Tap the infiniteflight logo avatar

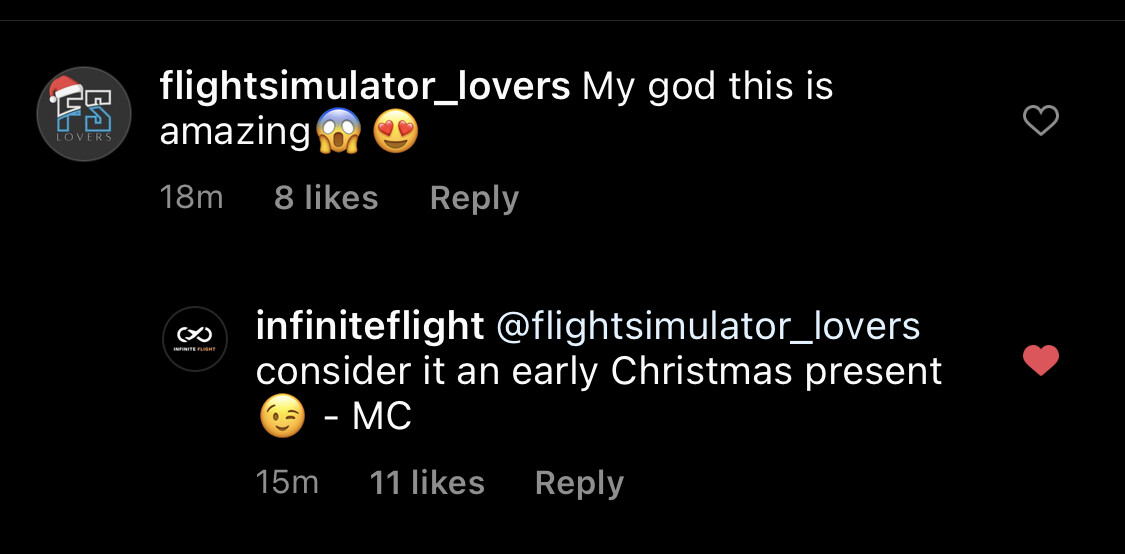tap(194, 339)
